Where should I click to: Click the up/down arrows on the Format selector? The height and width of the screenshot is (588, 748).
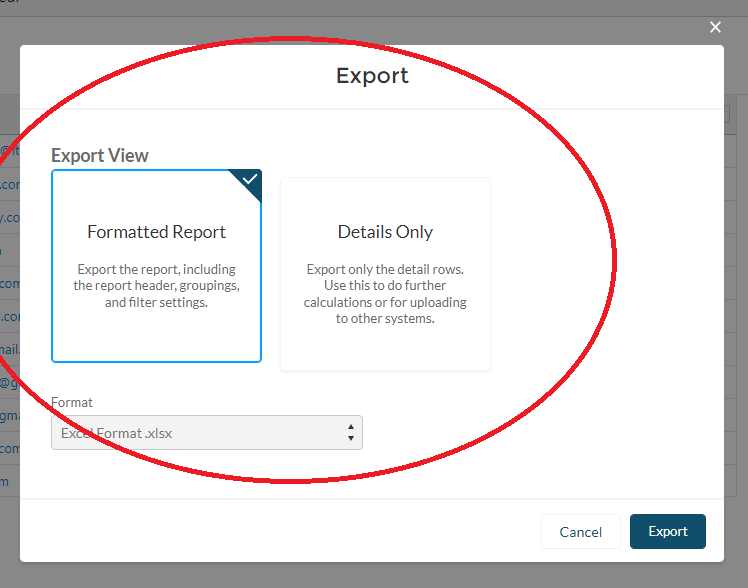tap(350, 433)
